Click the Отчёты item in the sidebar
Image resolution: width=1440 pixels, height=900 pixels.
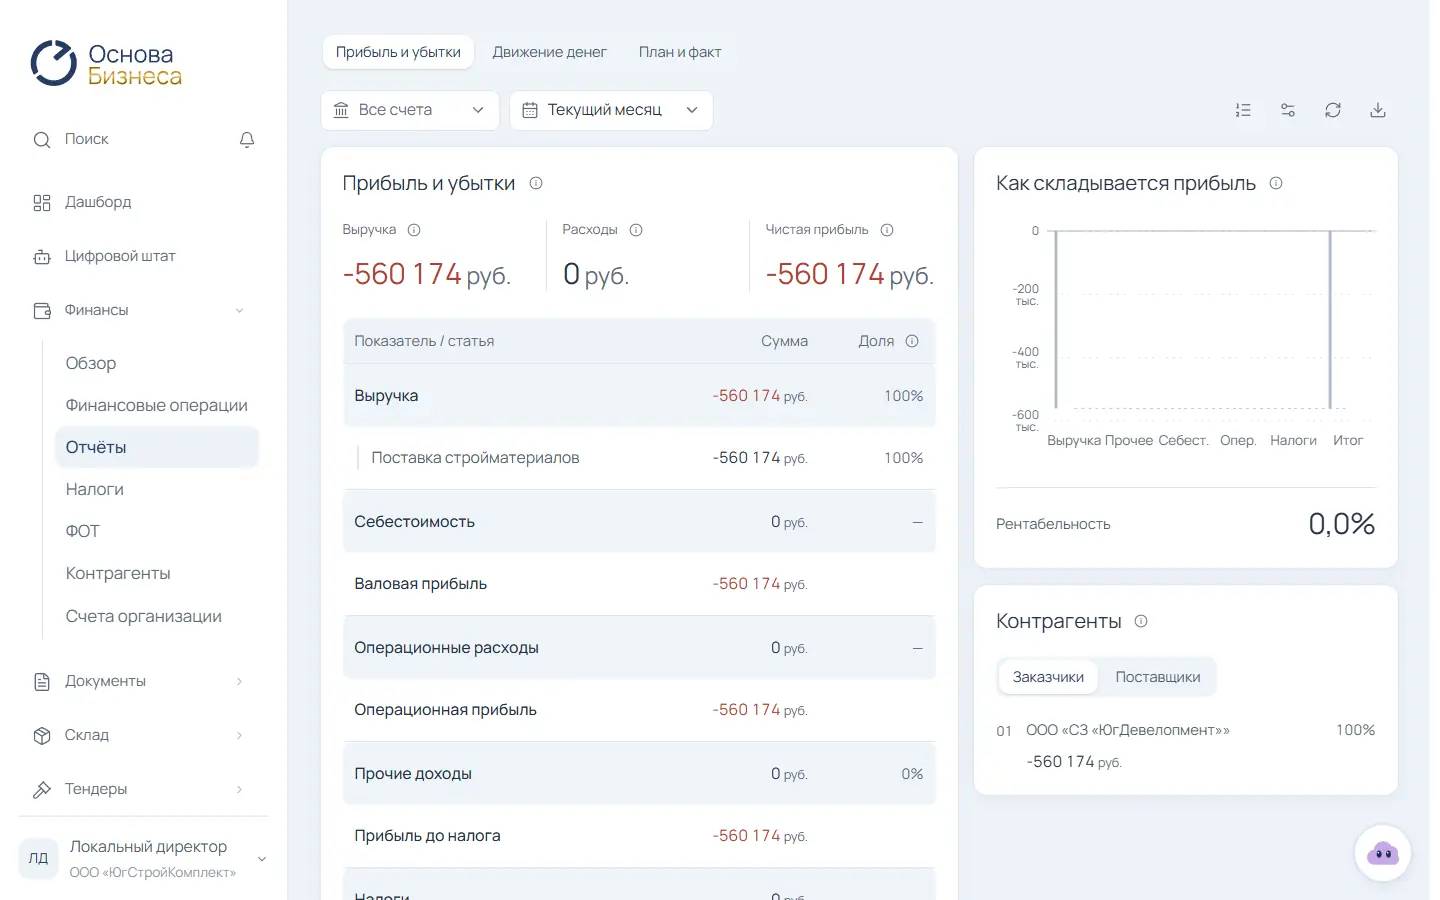(157, 447)
